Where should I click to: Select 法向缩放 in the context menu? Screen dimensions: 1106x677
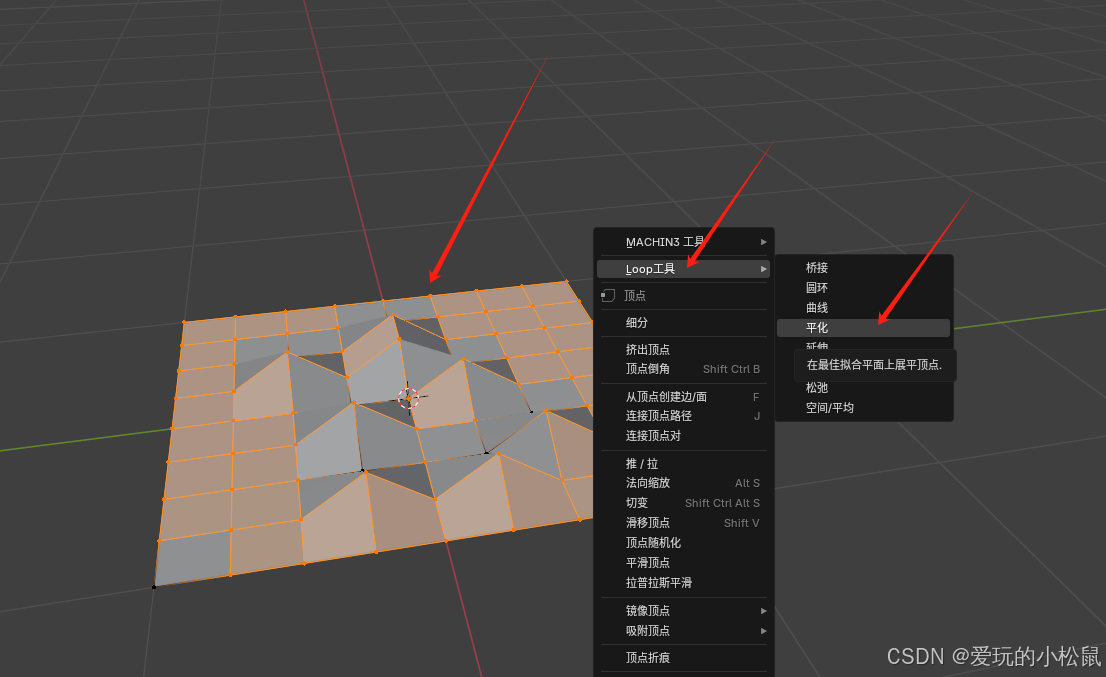coord(683,483)
